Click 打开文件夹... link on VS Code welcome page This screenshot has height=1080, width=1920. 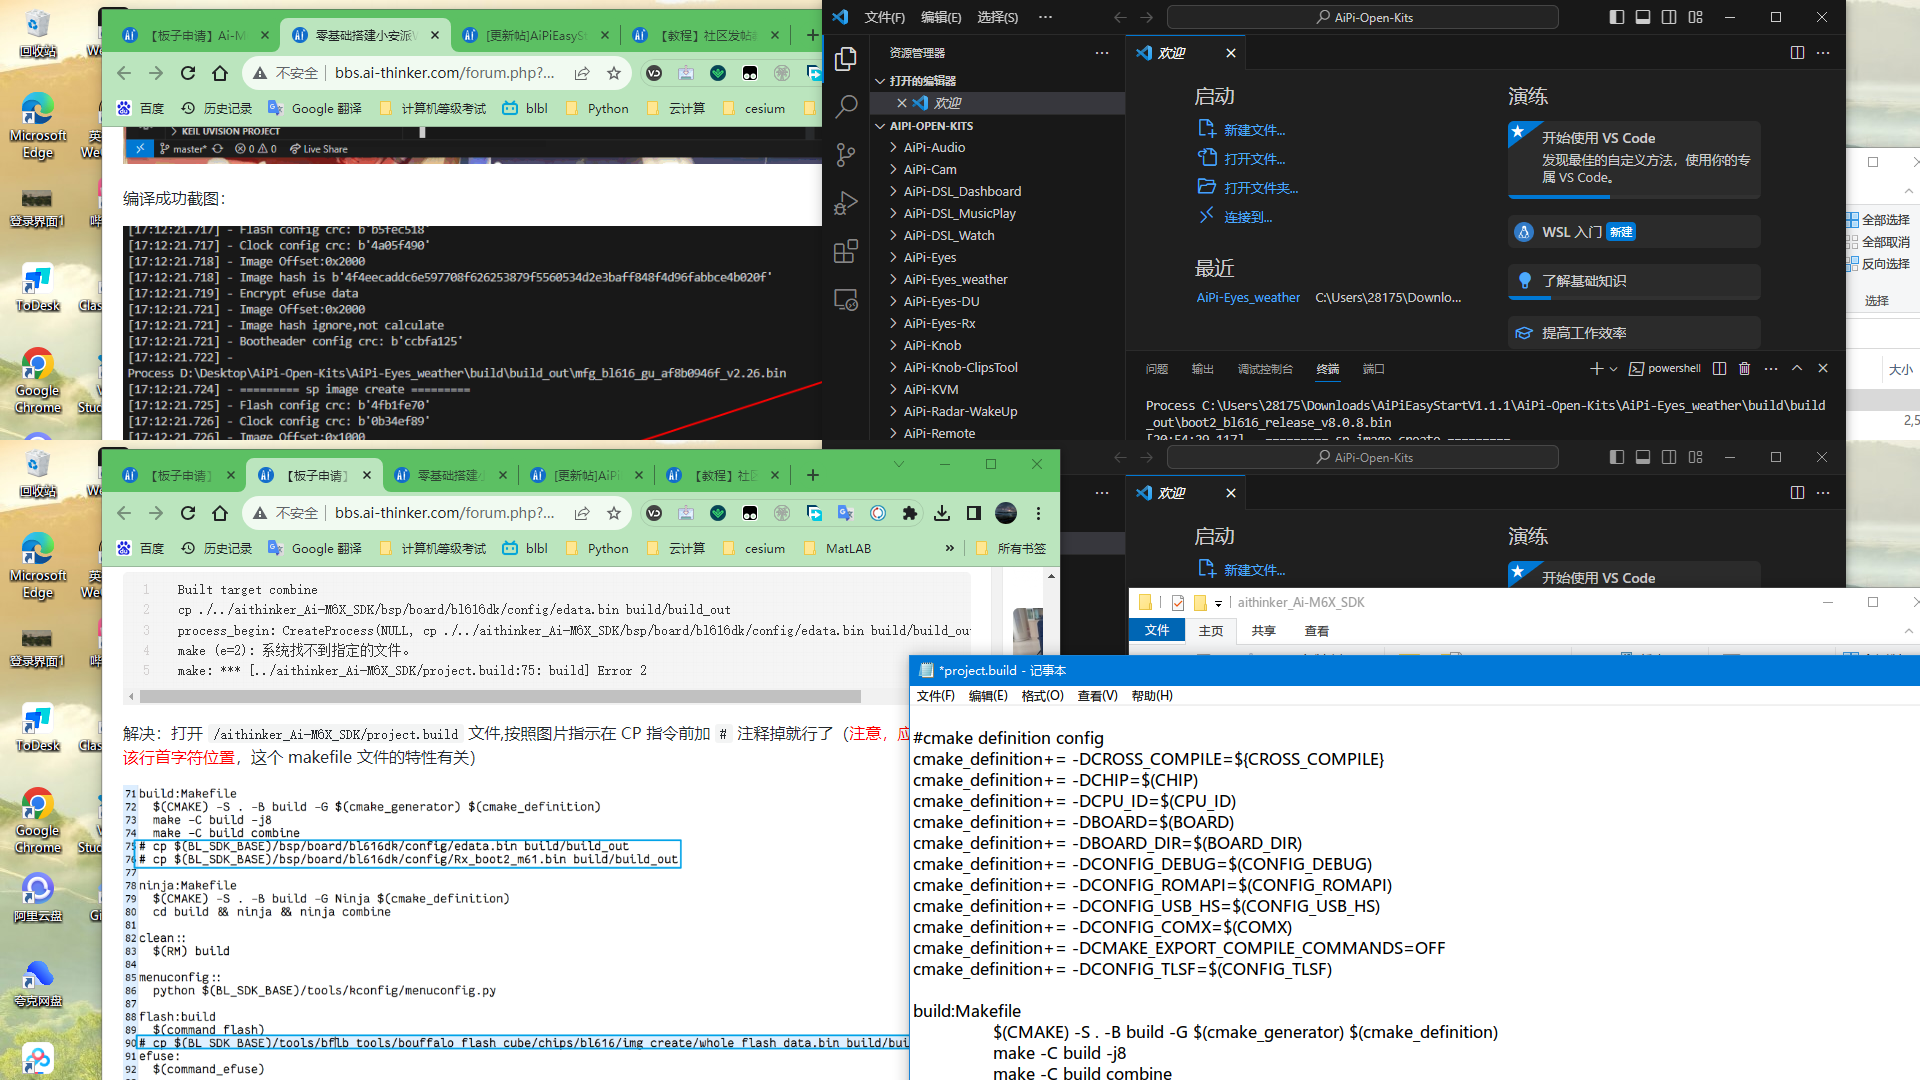coord(1260,188)
